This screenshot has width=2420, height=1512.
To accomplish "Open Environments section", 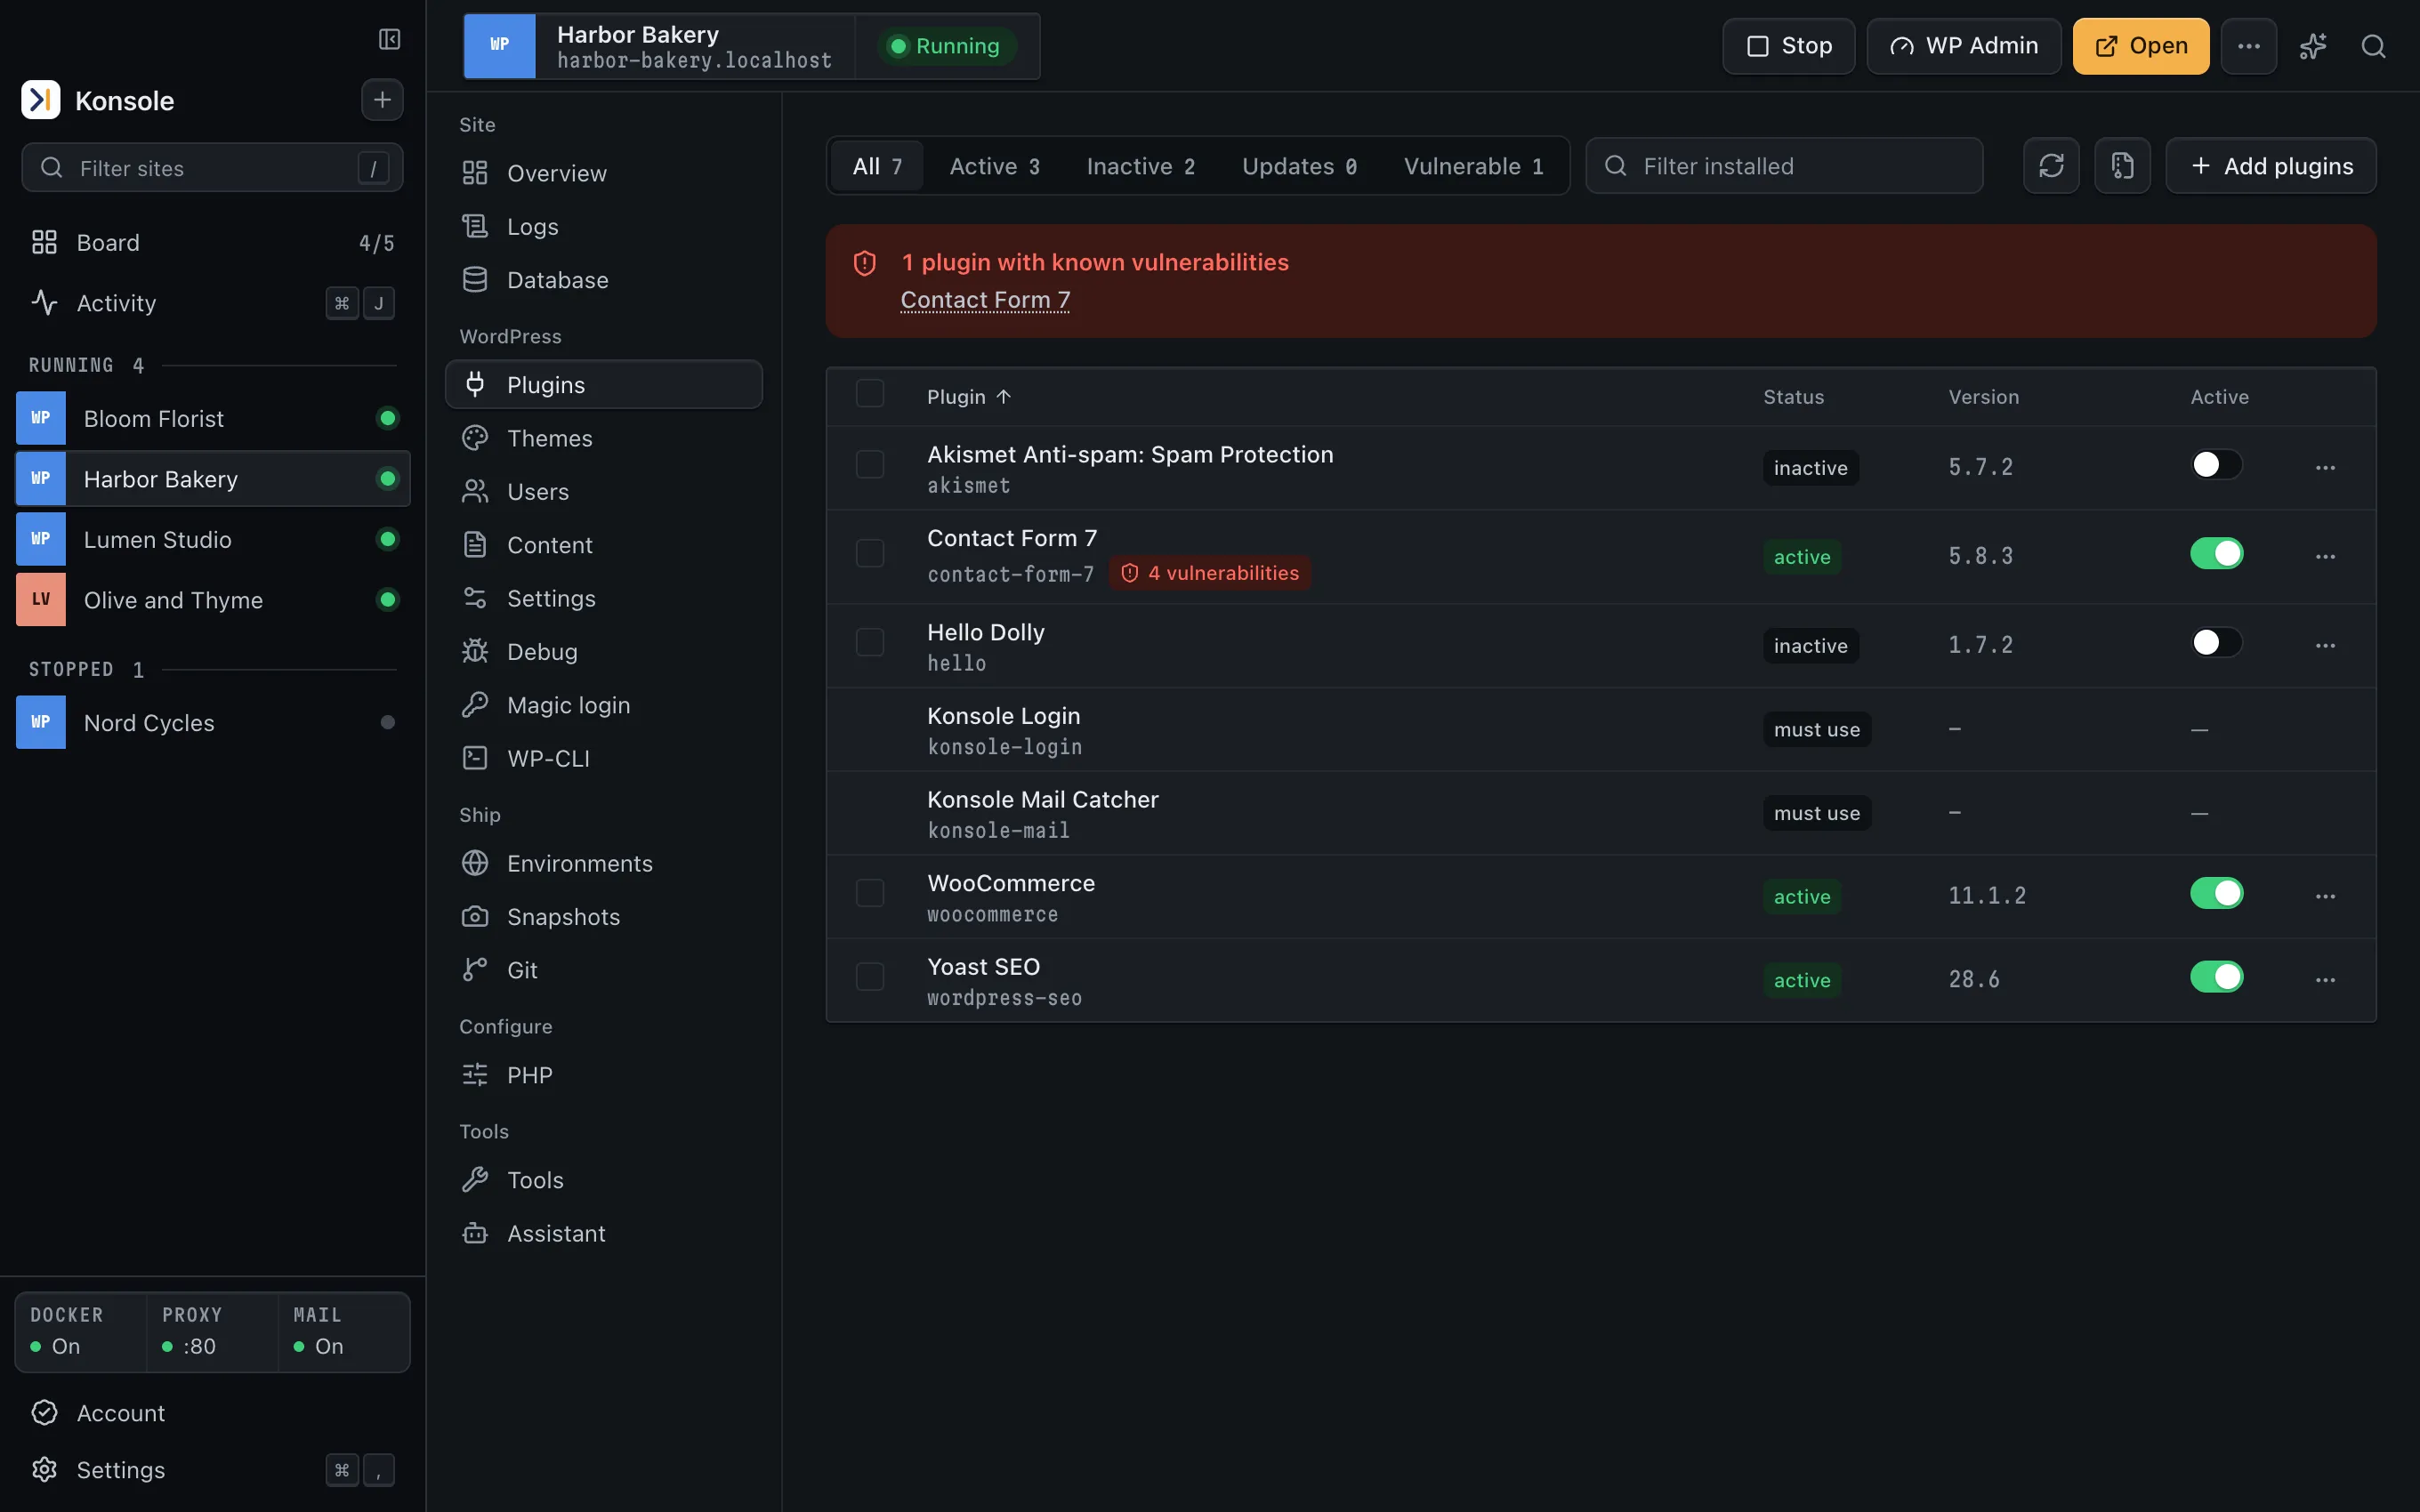I will [x=603, y=863].
